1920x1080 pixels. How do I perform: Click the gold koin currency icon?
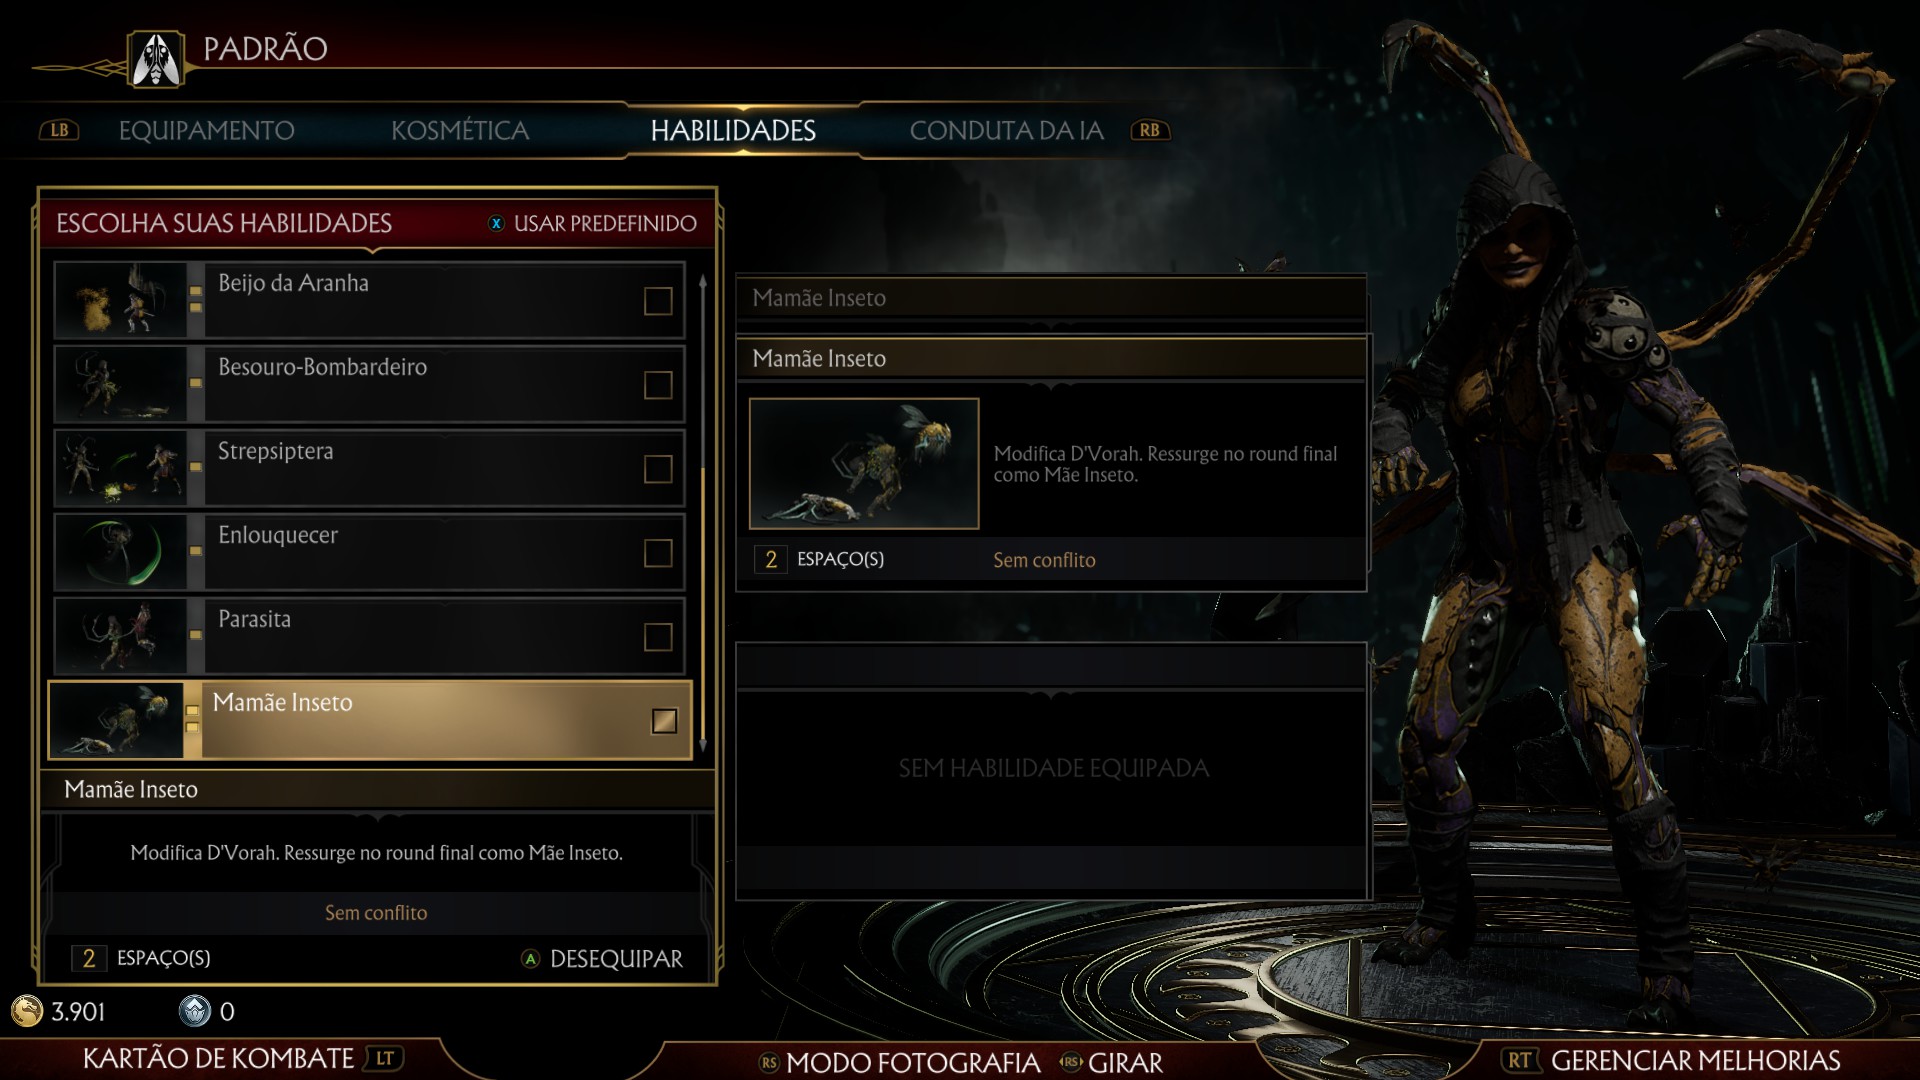(27, 1011)
